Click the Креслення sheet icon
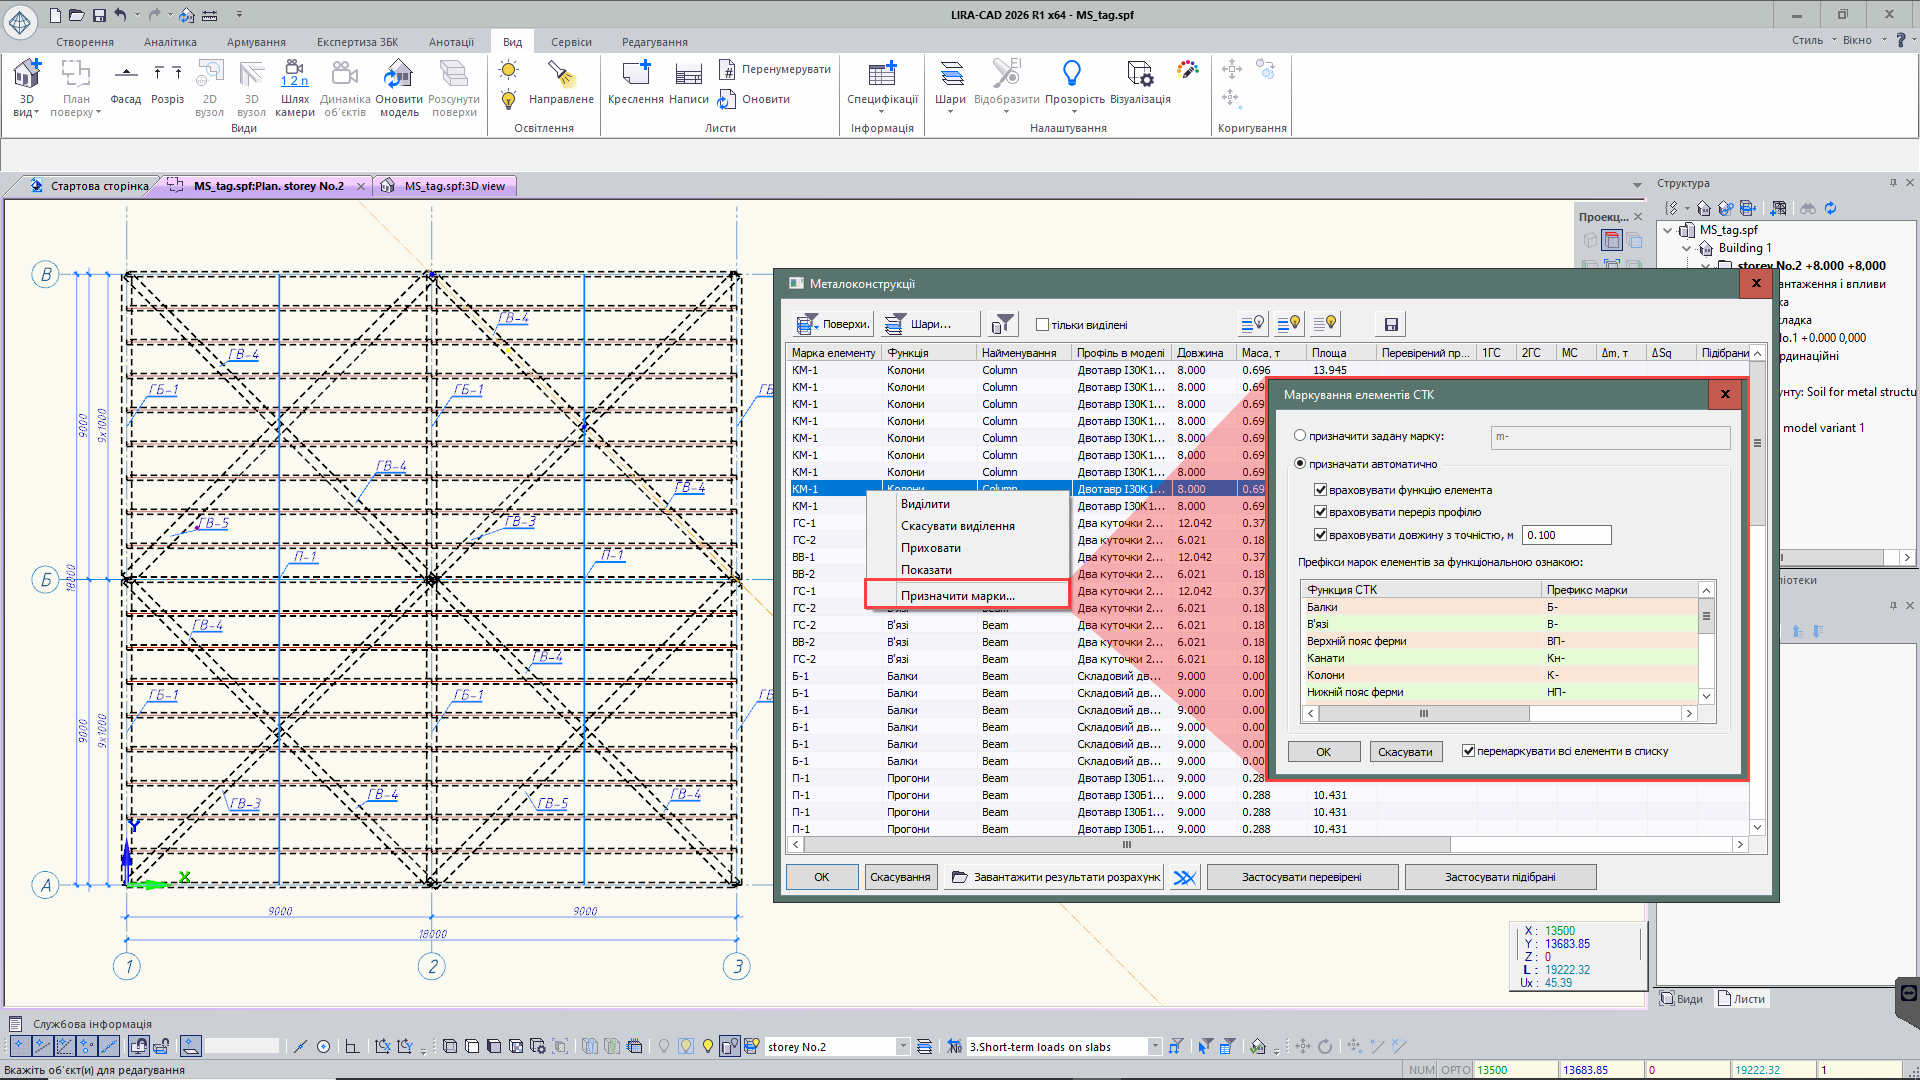 pos(635,75)
